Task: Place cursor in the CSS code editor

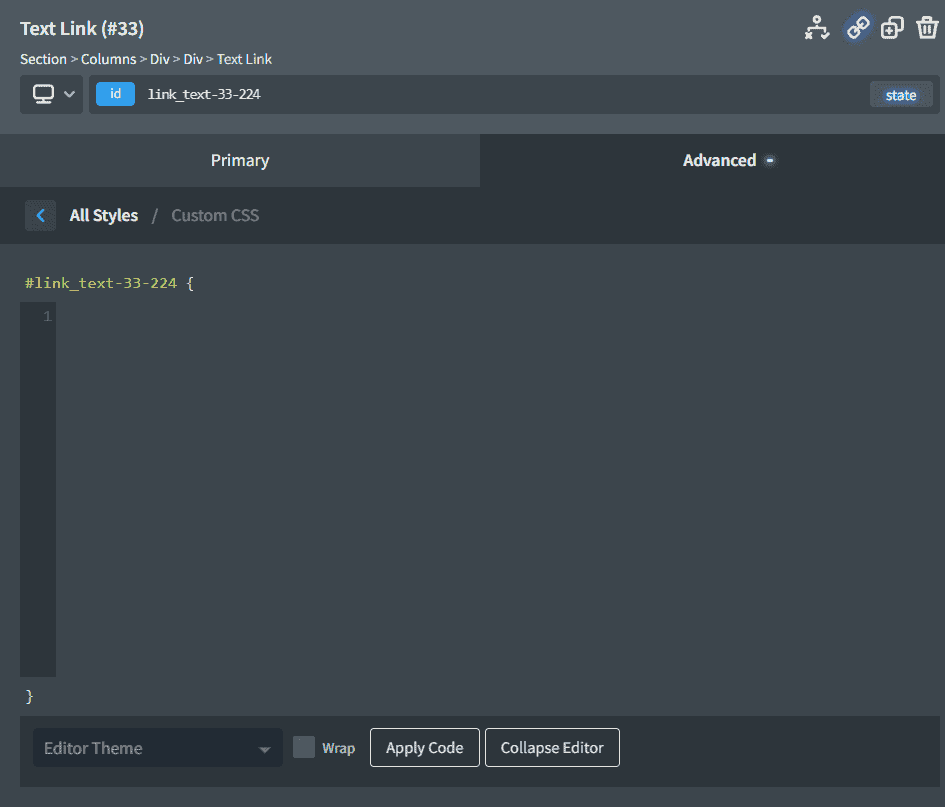Action: (498, 489)
